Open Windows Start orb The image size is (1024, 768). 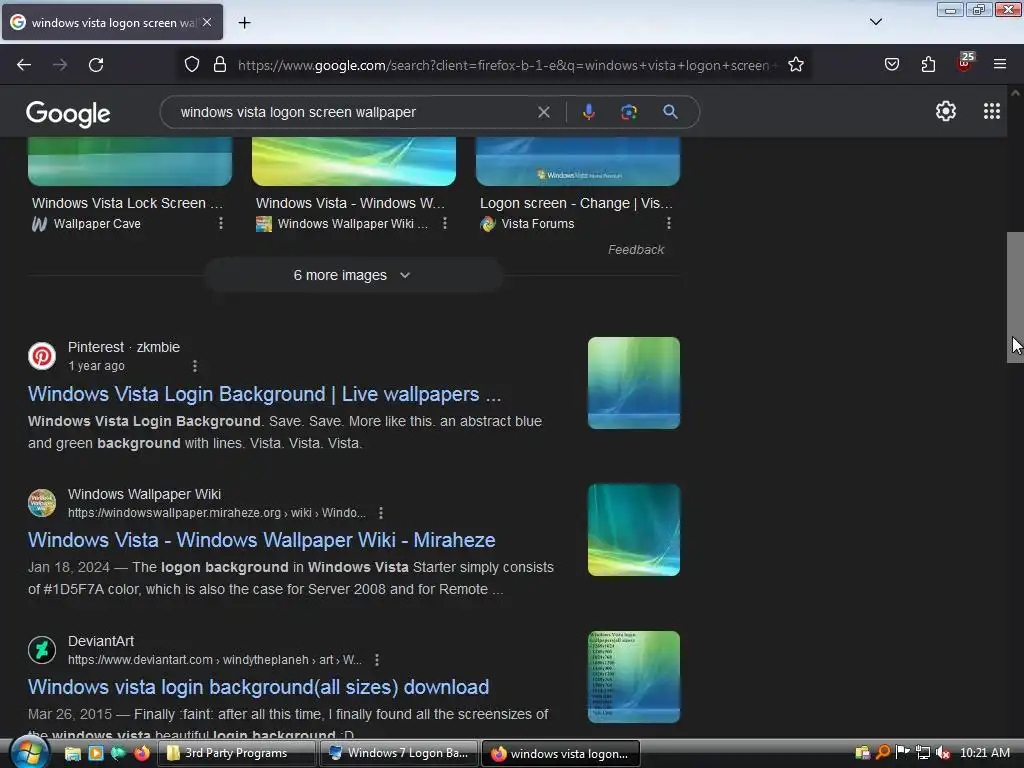(28, 753)
